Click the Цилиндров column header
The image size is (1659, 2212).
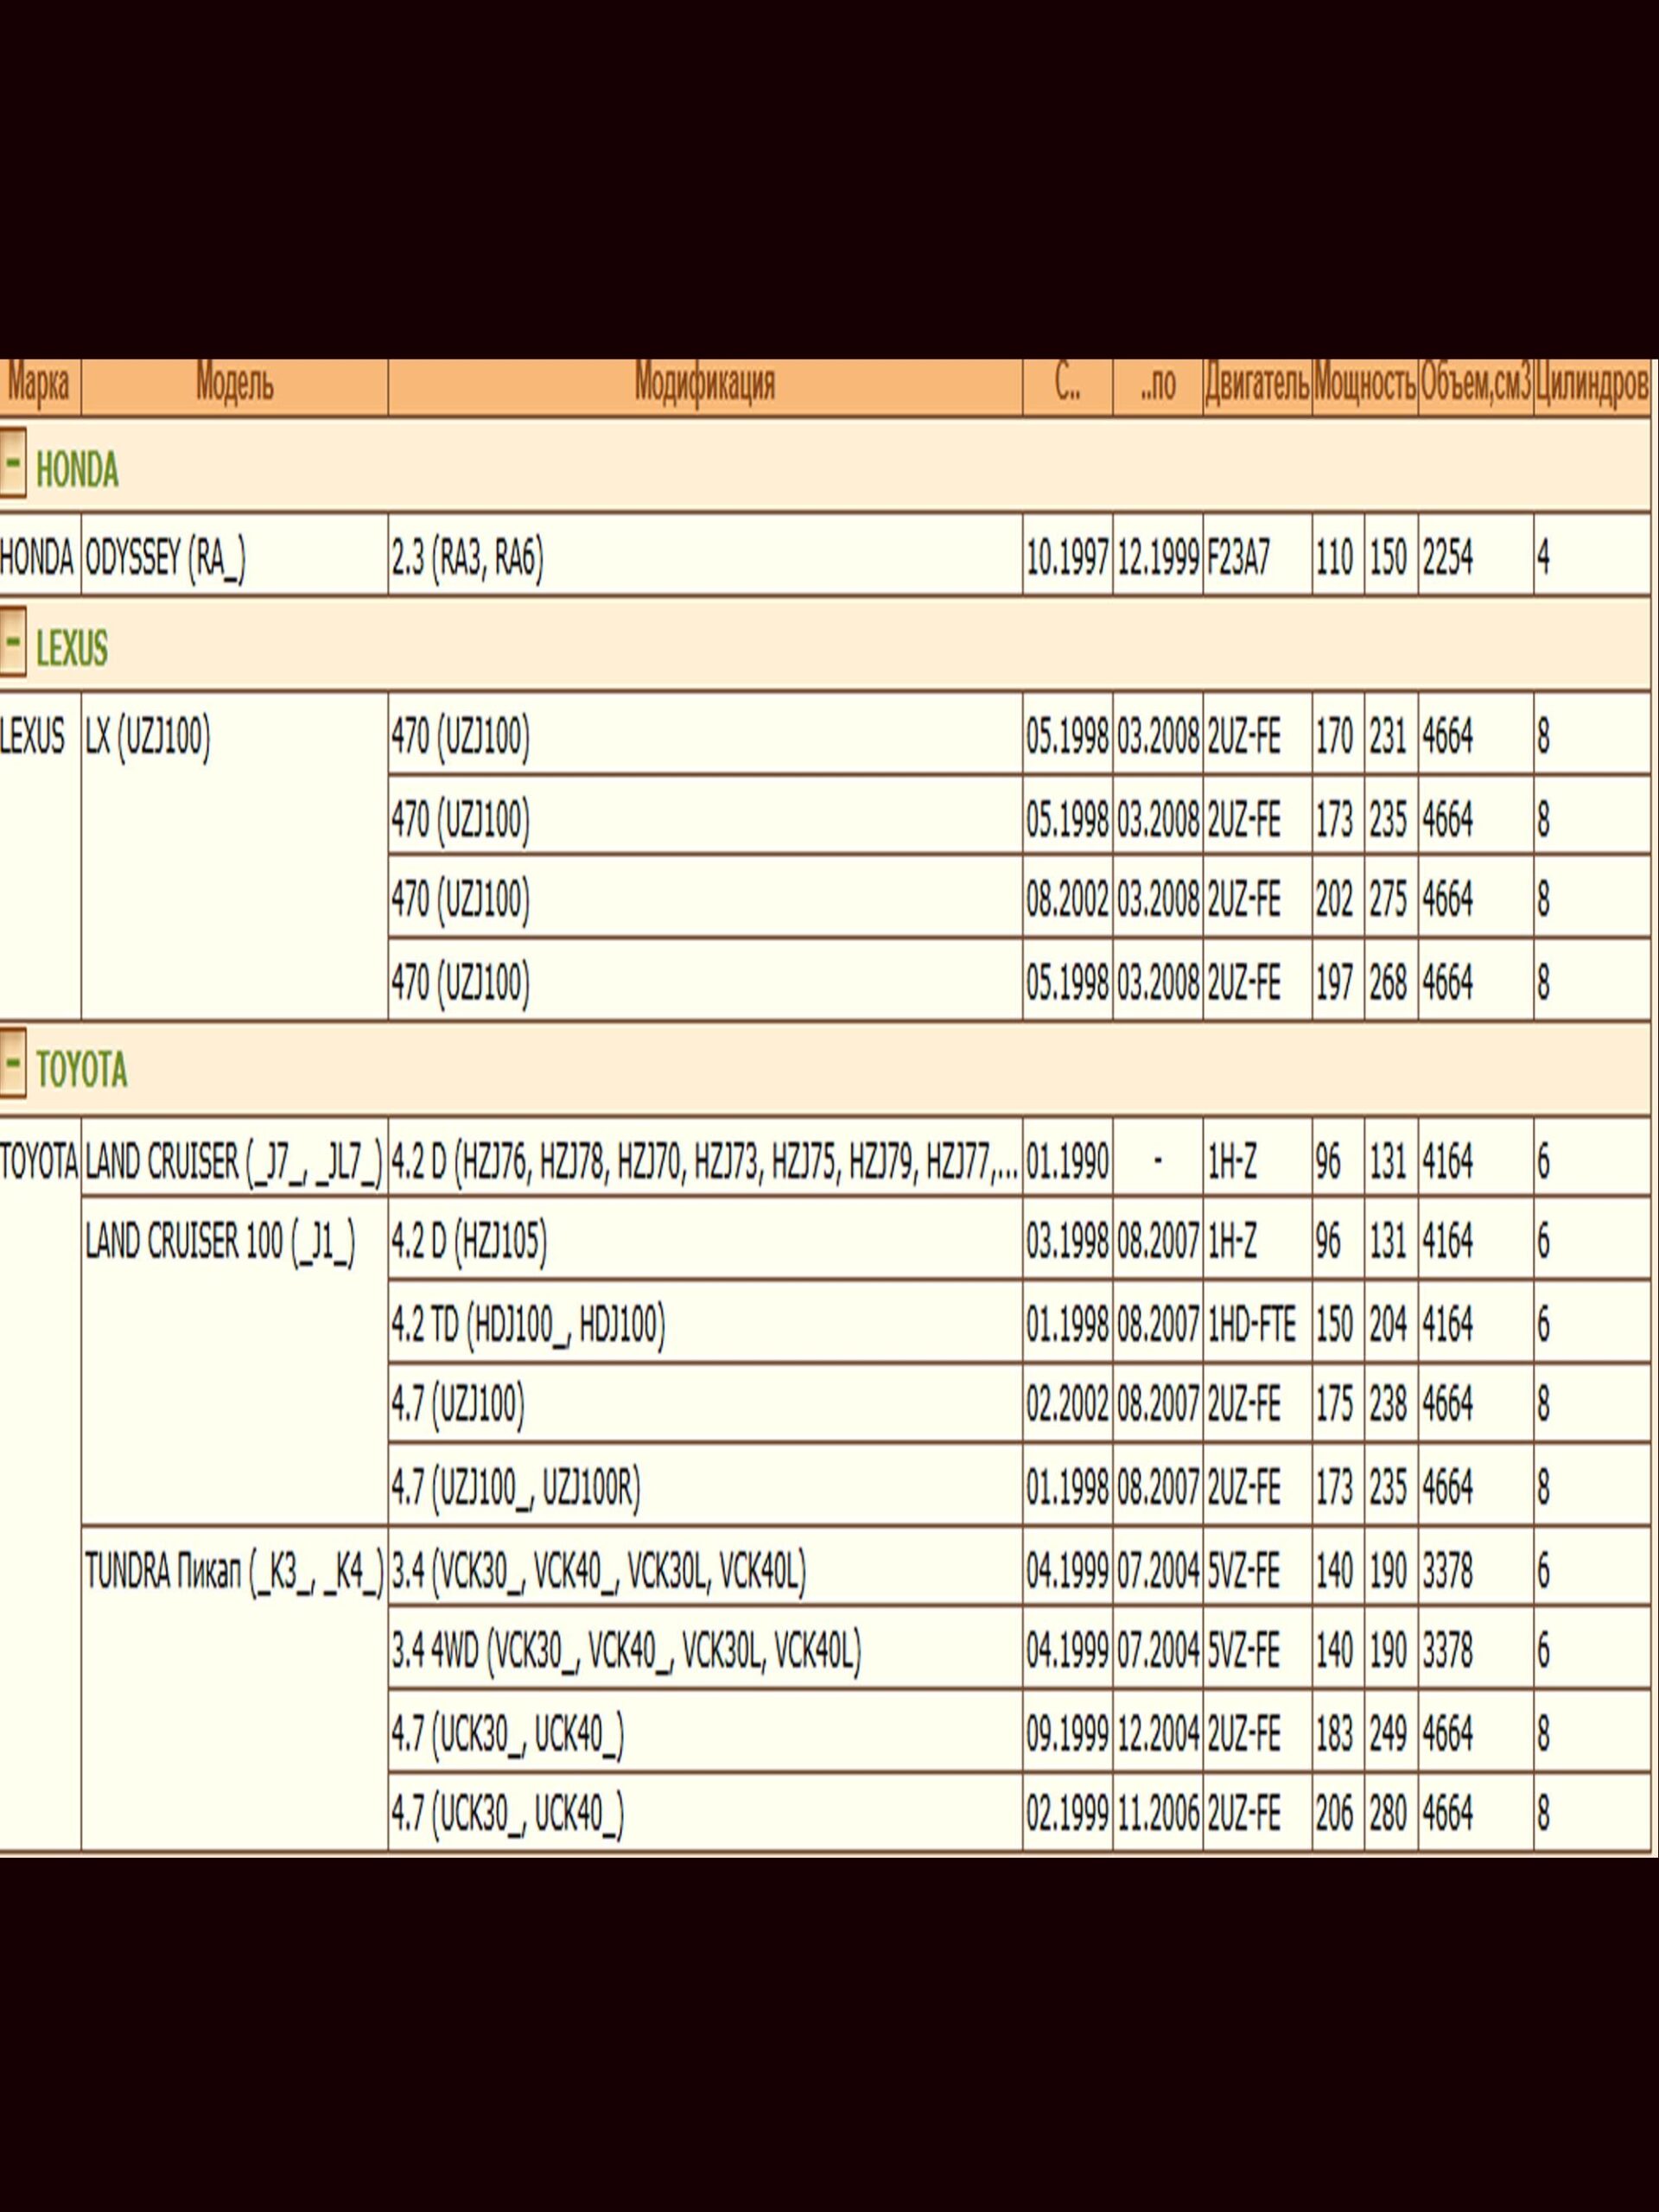tap(1591, 385)
